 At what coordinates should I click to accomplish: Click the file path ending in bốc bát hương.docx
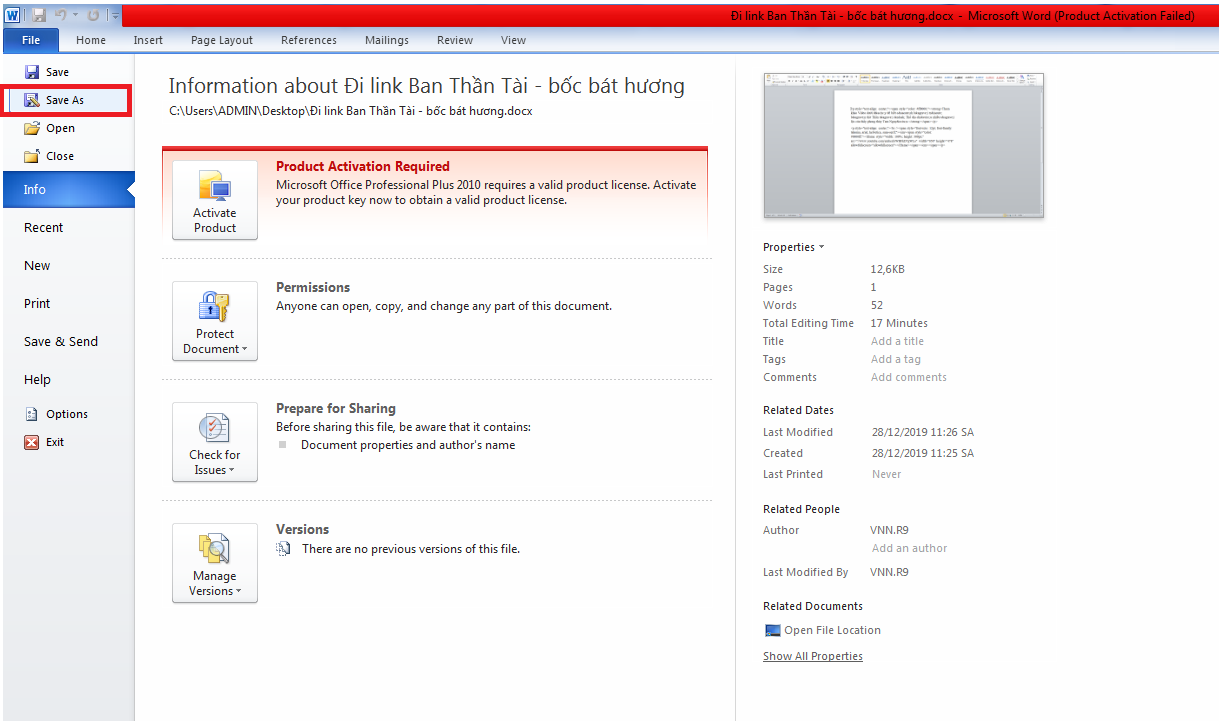351,111
